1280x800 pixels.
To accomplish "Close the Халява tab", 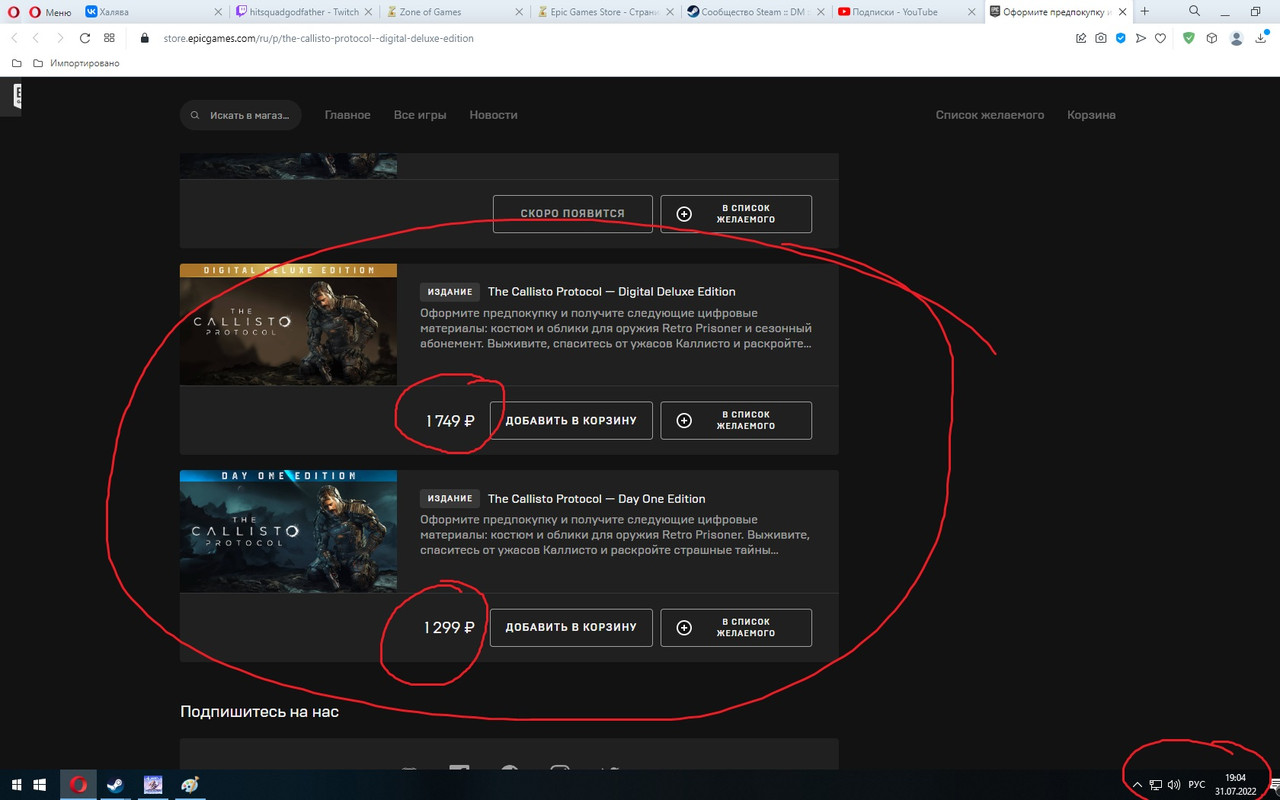I will [x=219, y=12].
